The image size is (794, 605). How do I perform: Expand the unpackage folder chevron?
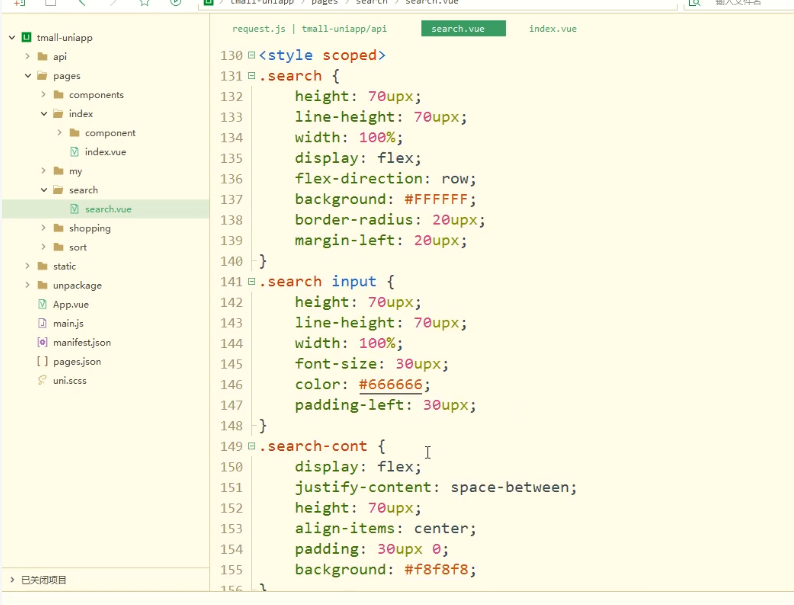[x=28, y=286]
